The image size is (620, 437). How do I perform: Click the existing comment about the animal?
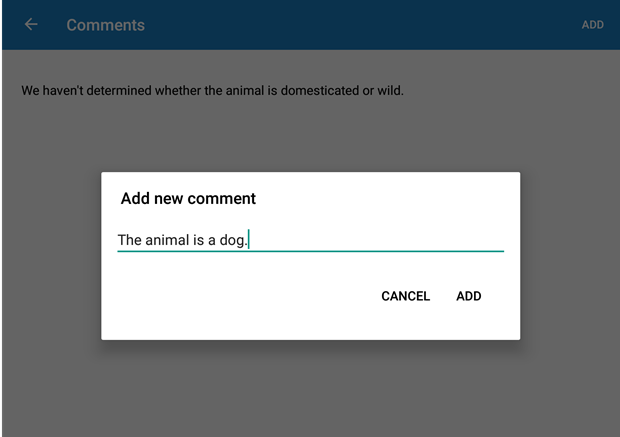(212, 91)
